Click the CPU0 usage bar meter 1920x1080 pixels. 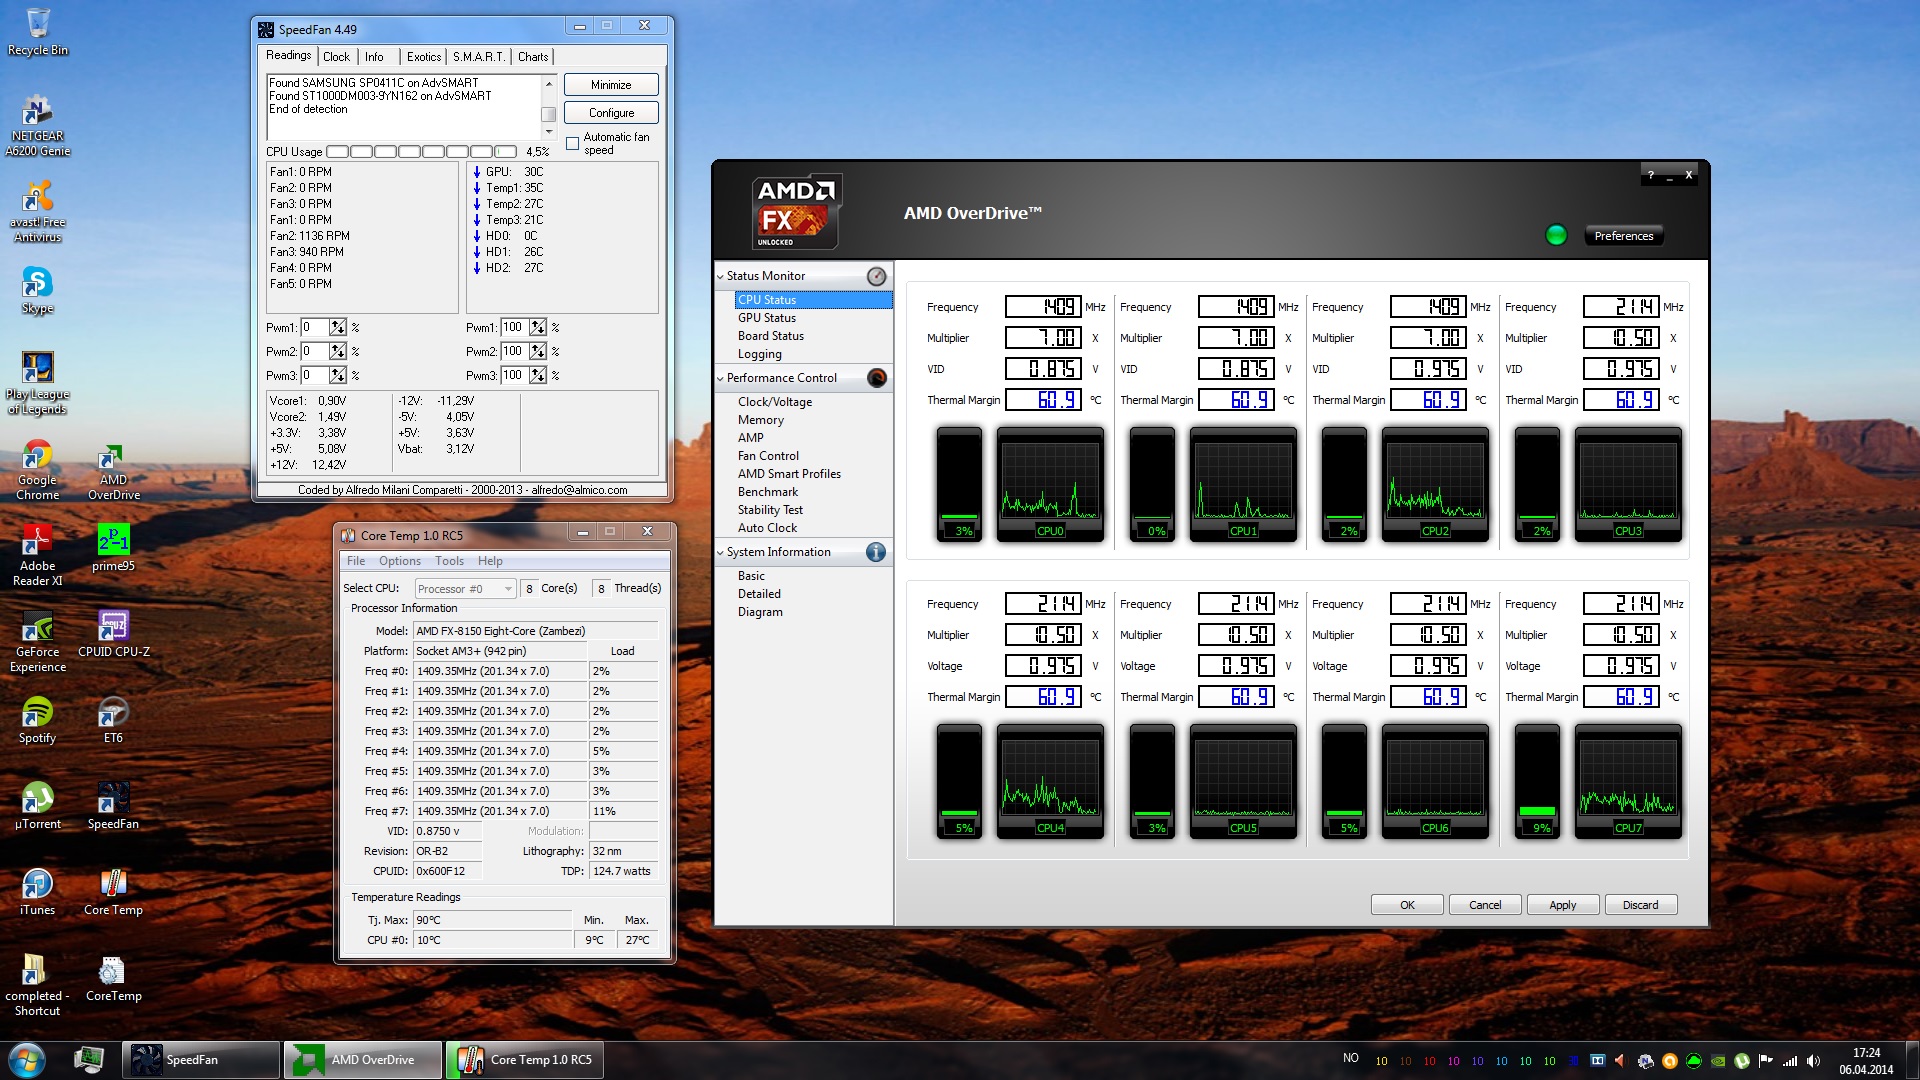[959, 485]
